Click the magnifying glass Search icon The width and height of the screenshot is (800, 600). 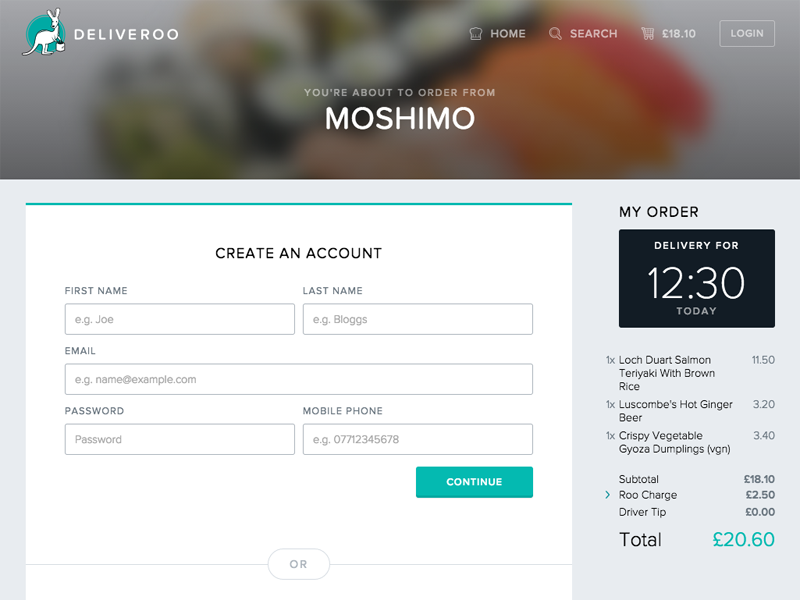tap(556, 34)
